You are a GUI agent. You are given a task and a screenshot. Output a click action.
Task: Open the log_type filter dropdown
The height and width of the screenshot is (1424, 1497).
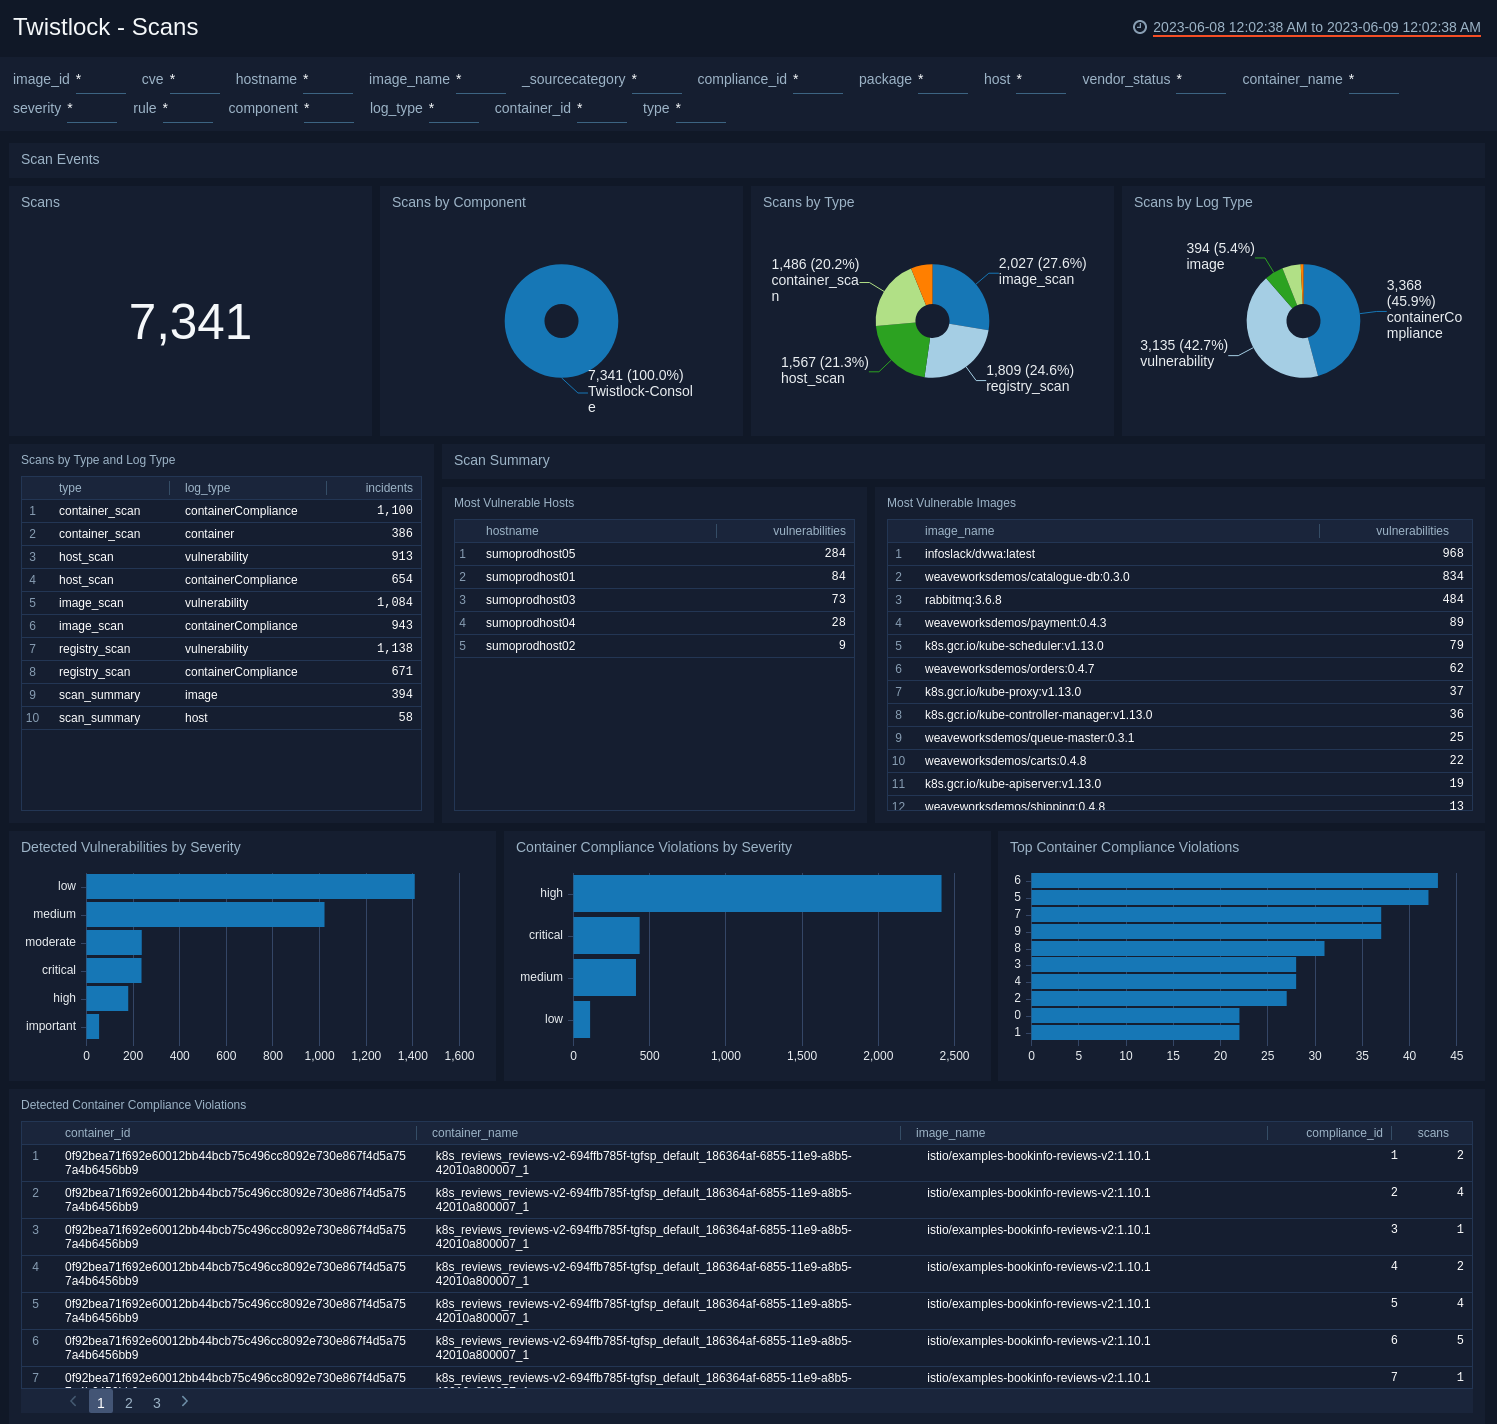(x=454, y=112)
